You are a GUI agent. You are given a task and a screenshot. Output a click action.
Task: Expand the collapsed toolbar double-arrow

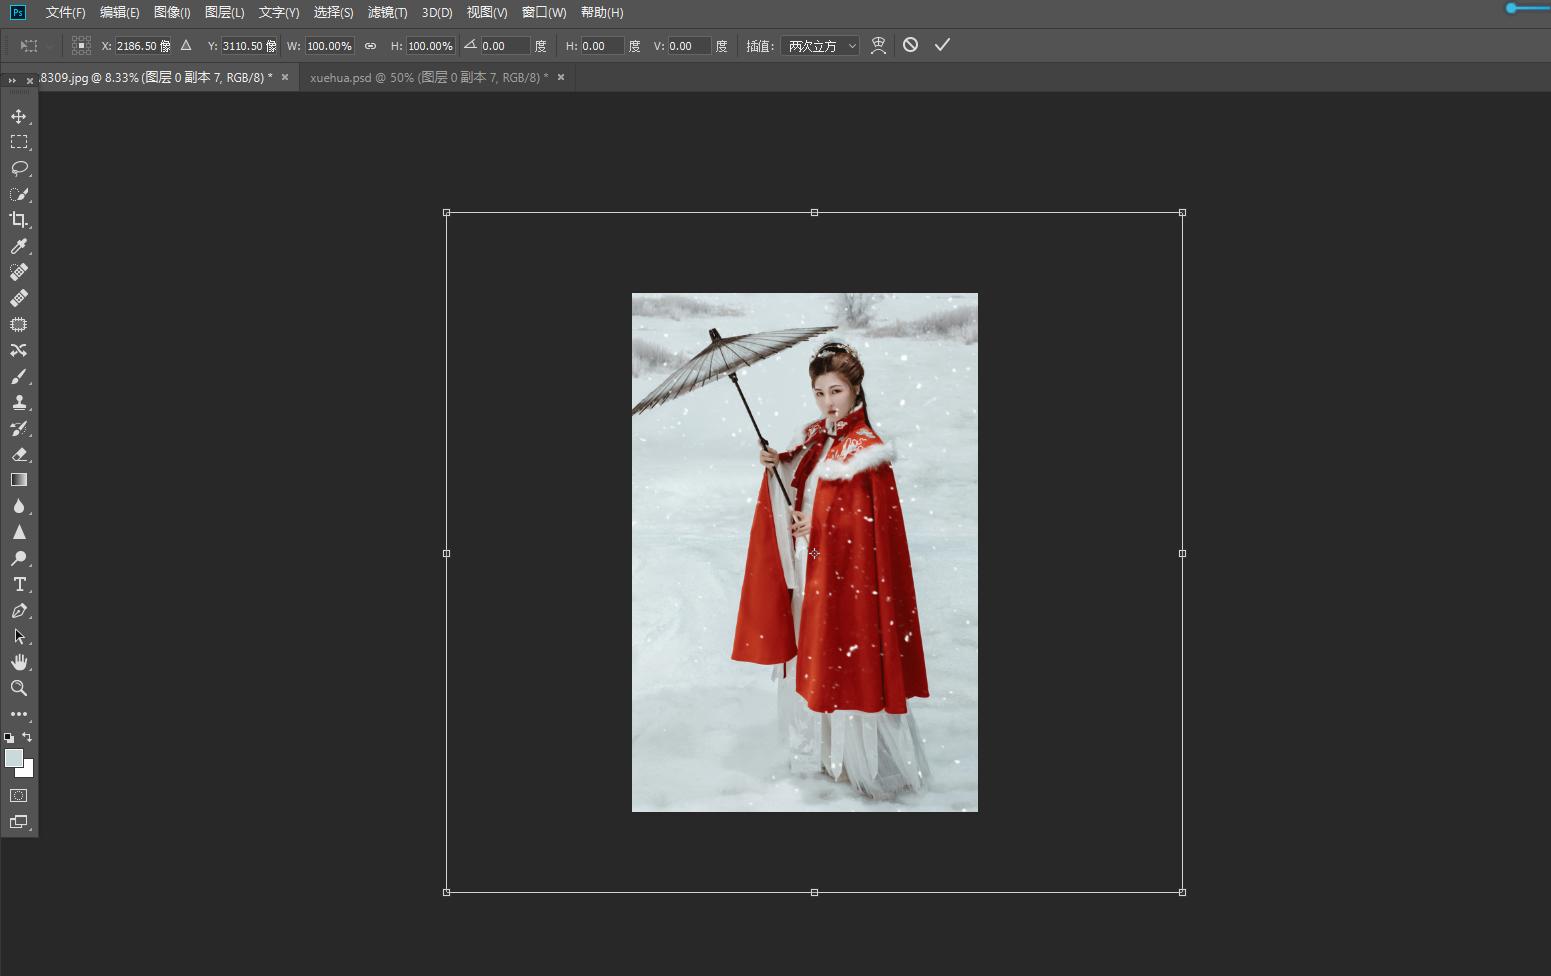tap(12, 80)
